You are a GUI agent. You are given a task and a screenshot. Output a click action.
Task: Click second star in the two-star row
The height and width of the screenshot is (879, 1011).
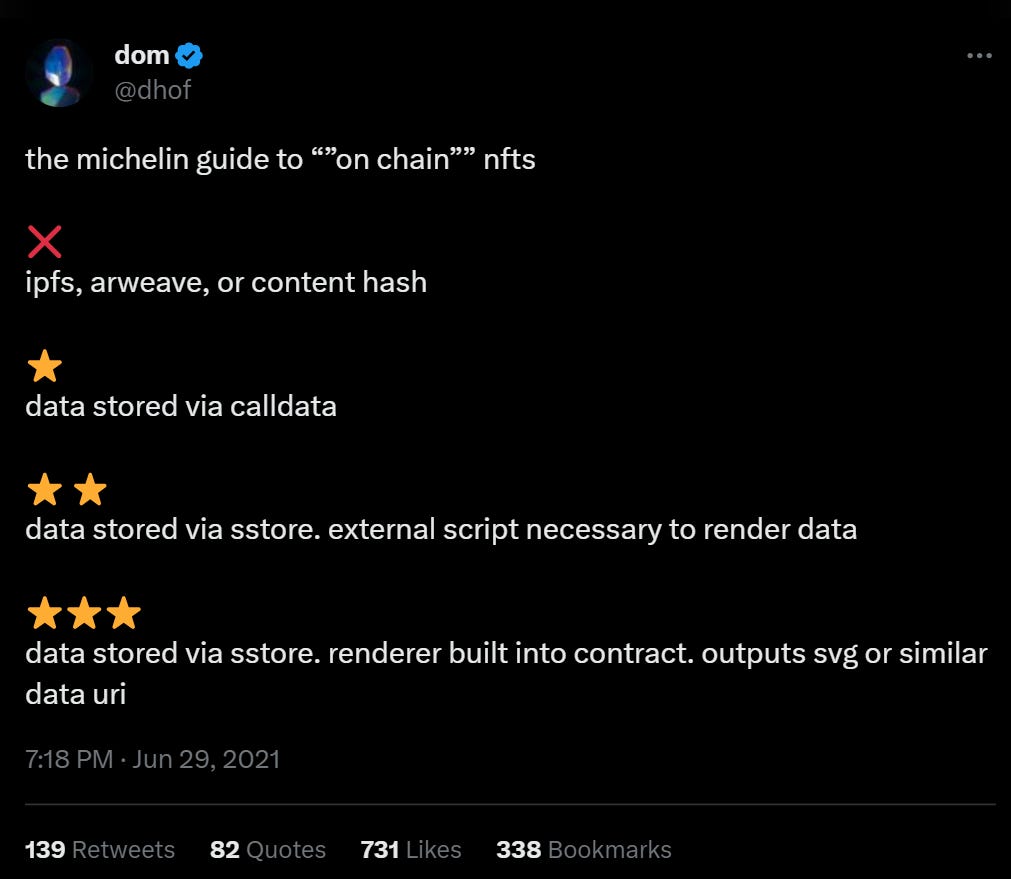90,490
